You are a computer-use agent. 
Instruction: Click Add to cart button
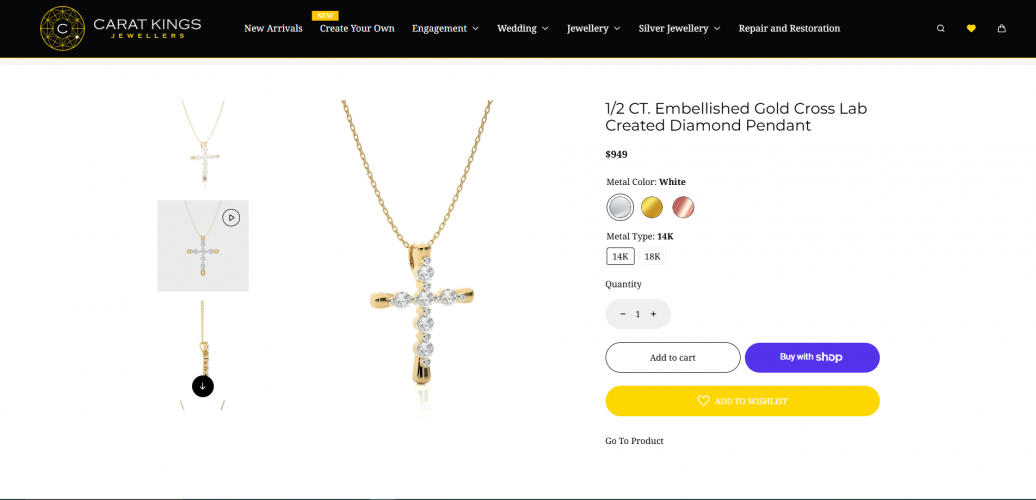click(x=673, y=357)
